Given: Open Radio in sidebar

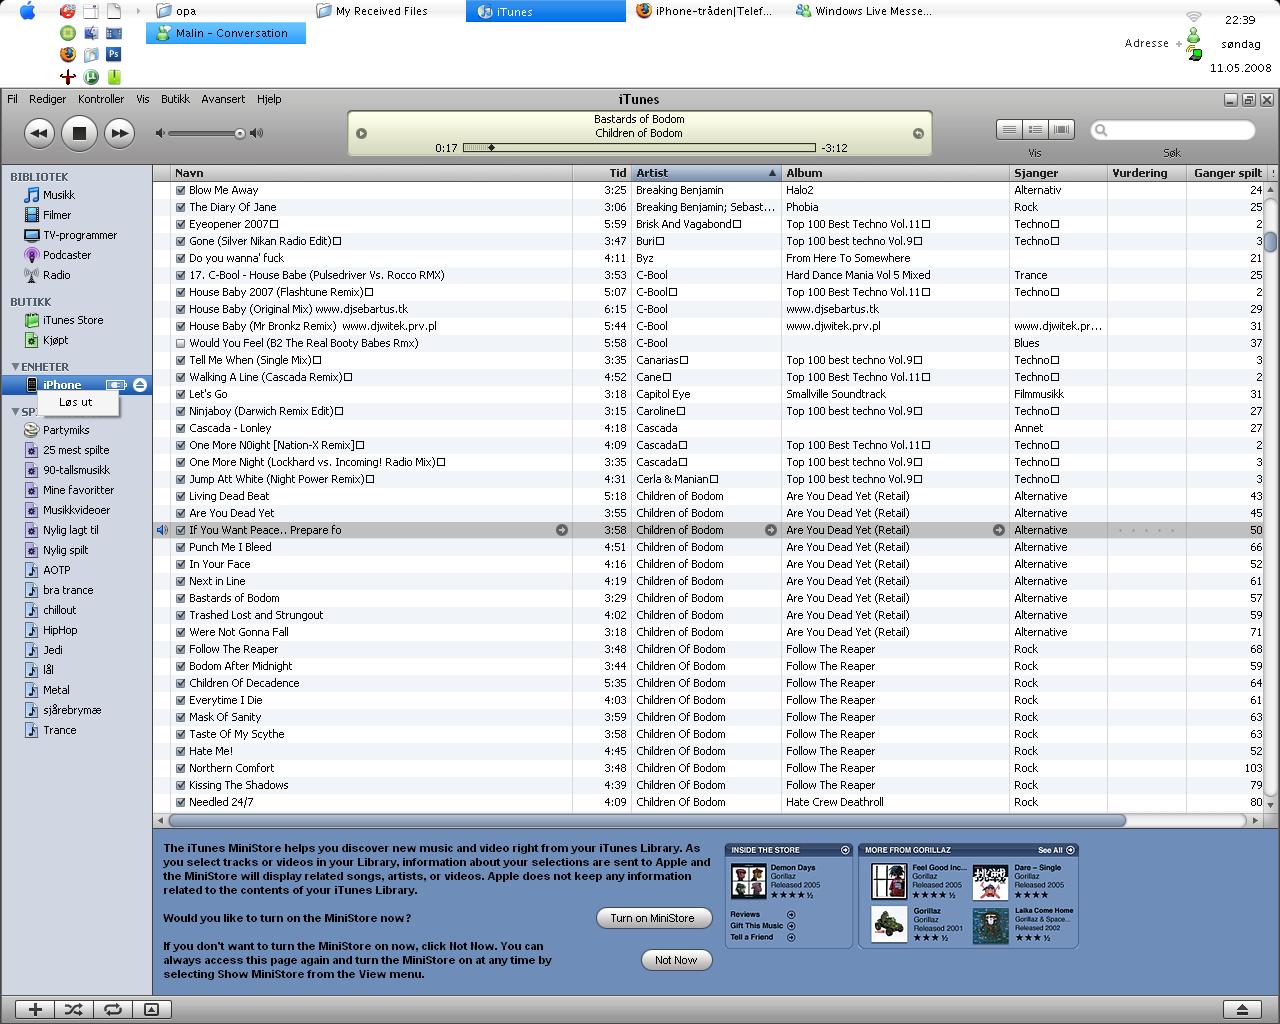Looking at the screenshot, I should (56, 275).
